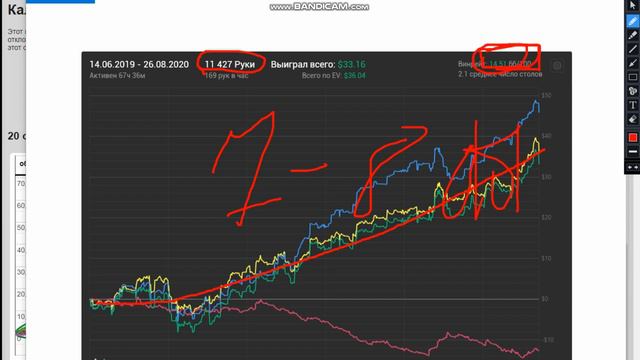Select the blue pencil drawing tool
This screenshot has height=360, width=640.
[x=633, y=21]
